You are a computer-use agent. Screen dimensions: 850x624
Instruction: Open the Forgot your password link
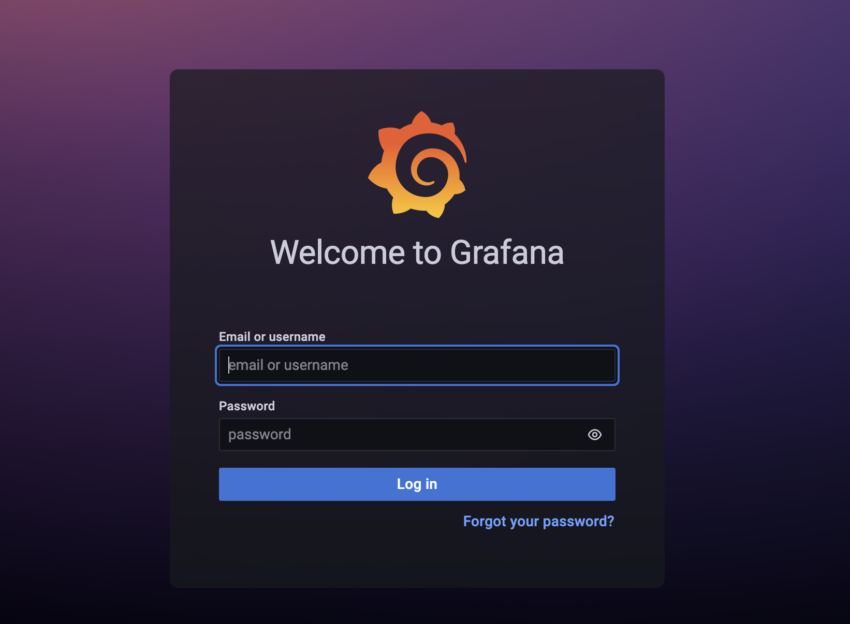pos(538,521)
